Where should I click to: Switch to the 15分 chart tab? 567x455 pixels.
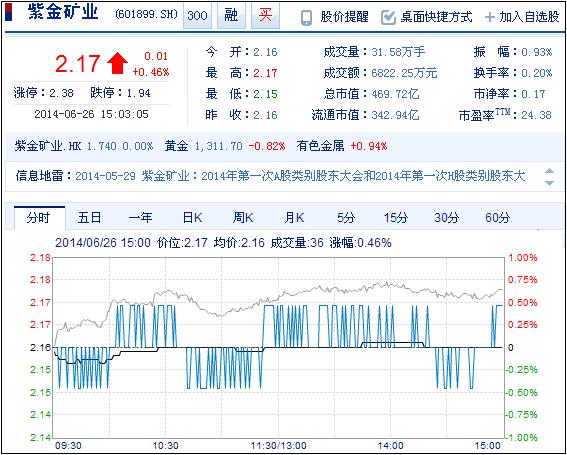[396, 218]
